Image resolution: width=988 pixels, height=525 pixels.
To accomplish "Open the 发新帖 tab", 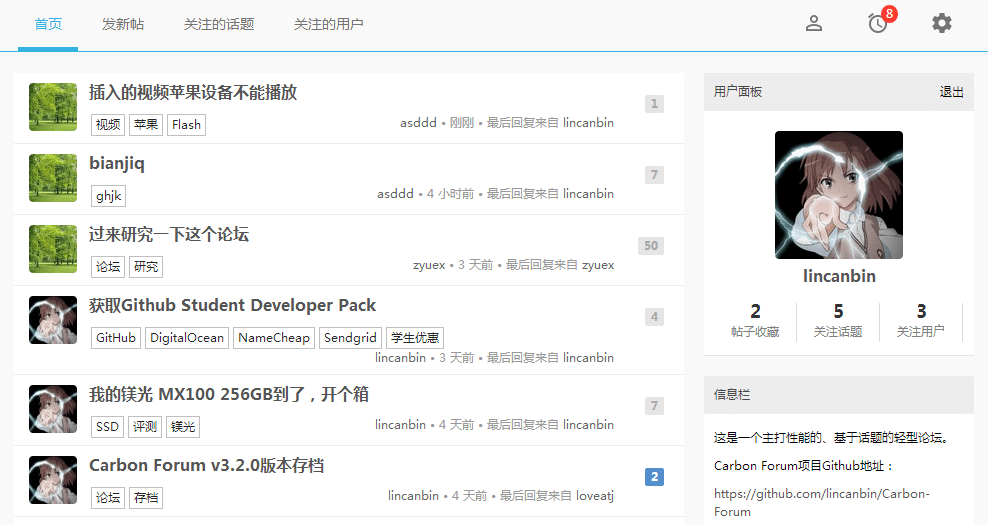I will click(123, 24).
